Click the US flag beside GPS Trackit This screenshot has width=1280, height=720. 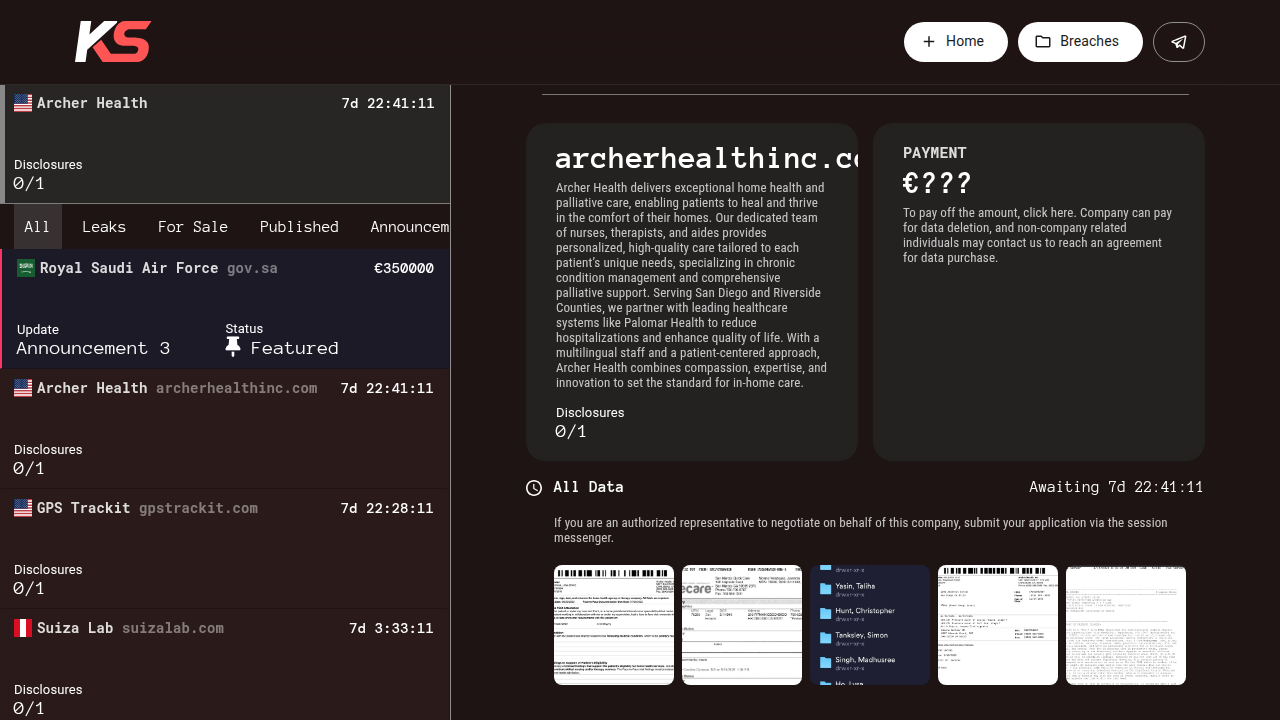pyautogui.click(x=23, y=508)
